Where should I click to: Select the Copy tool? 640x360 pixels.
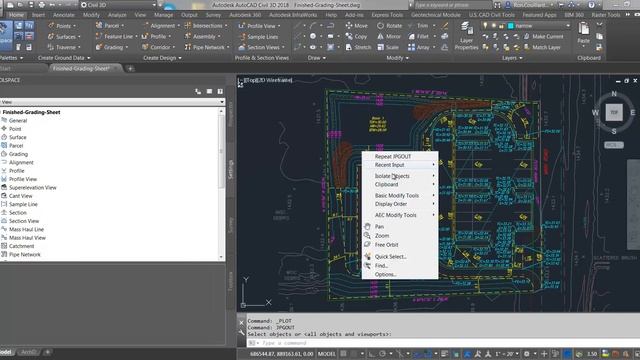pos(356,36)
